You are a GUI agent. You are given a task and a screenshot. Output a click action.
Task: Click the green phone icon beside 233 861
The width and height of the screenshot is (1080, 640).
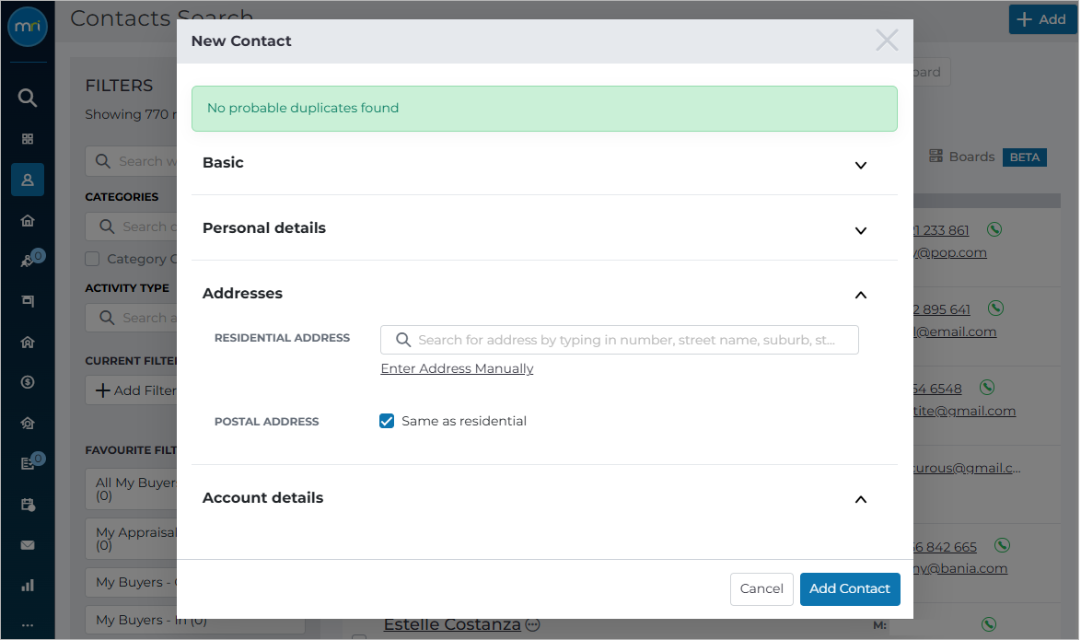(x=994, y=229)
